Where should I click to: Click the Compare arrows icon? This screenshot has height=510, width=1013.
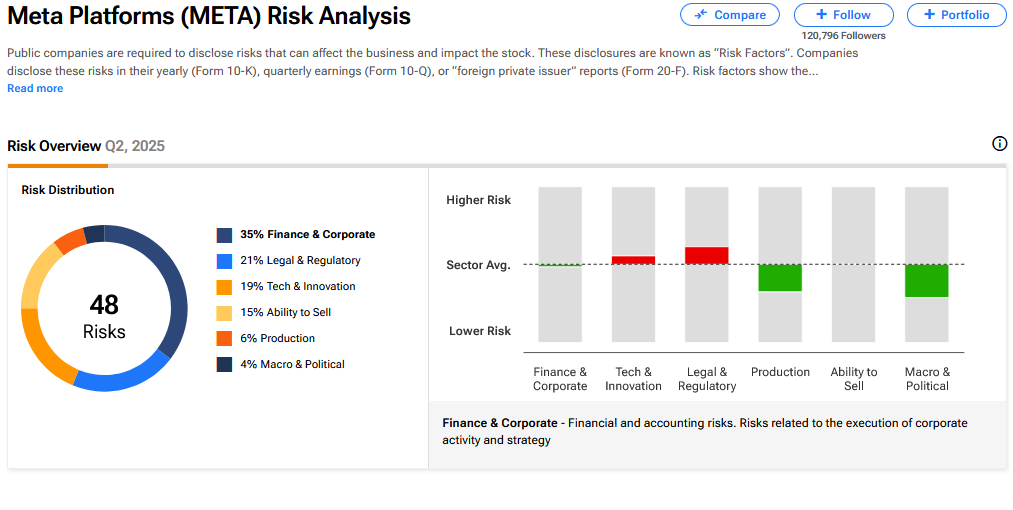(701, 15)
